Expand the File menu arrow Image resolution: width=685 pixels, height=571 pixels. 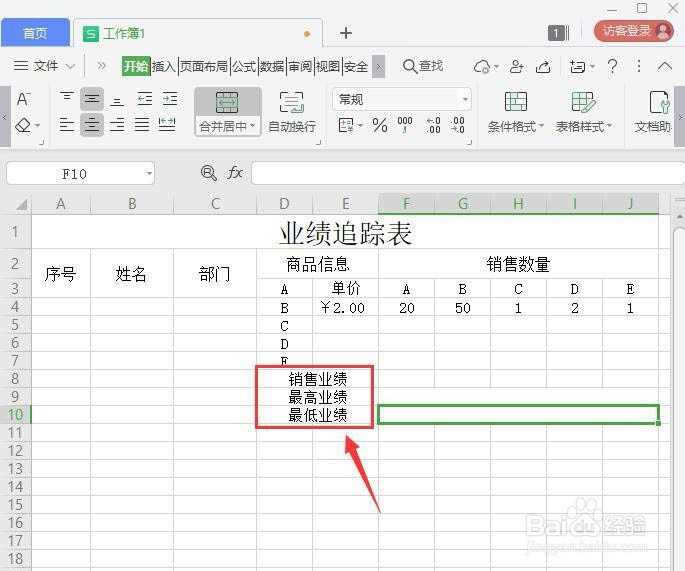pos(70,67)
